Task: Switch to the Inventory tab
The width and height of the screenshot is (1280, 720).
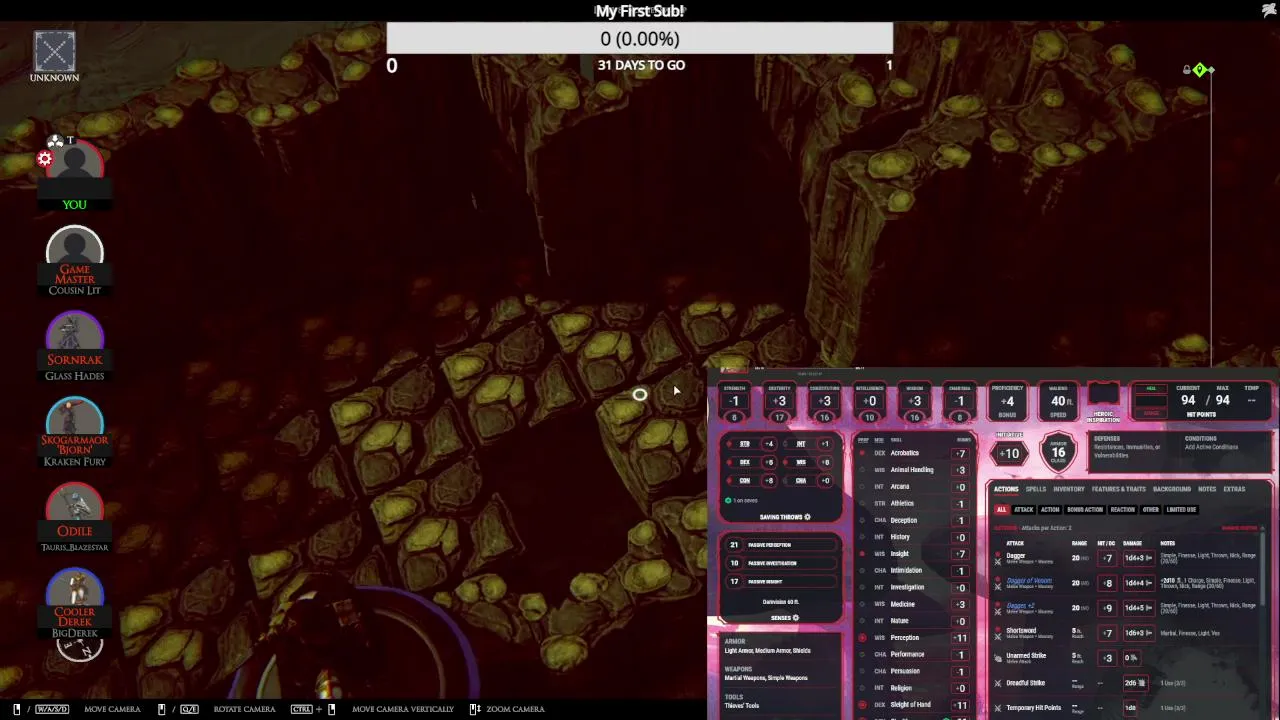Action: point(1069,489)
